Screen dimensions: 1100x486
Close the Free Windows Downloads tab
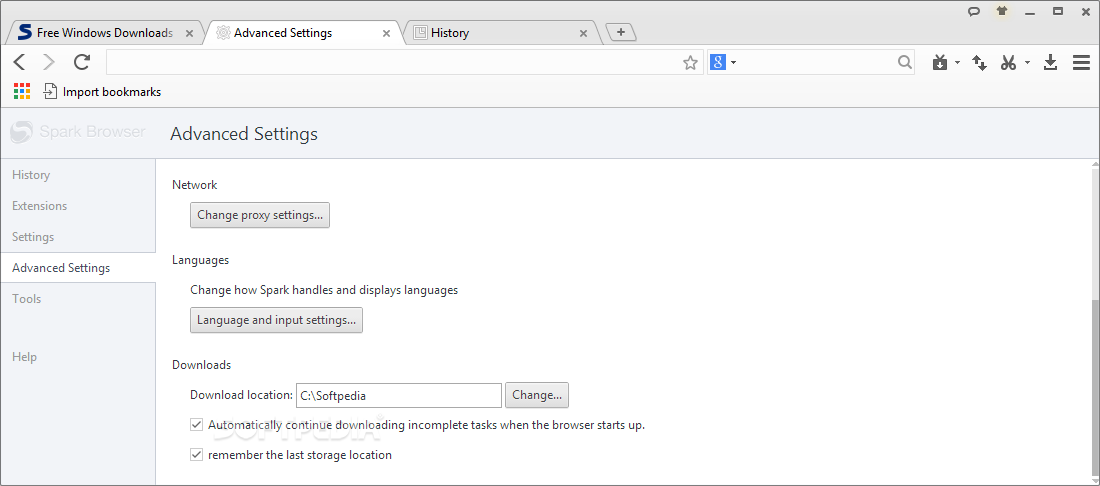pos(188,33)
